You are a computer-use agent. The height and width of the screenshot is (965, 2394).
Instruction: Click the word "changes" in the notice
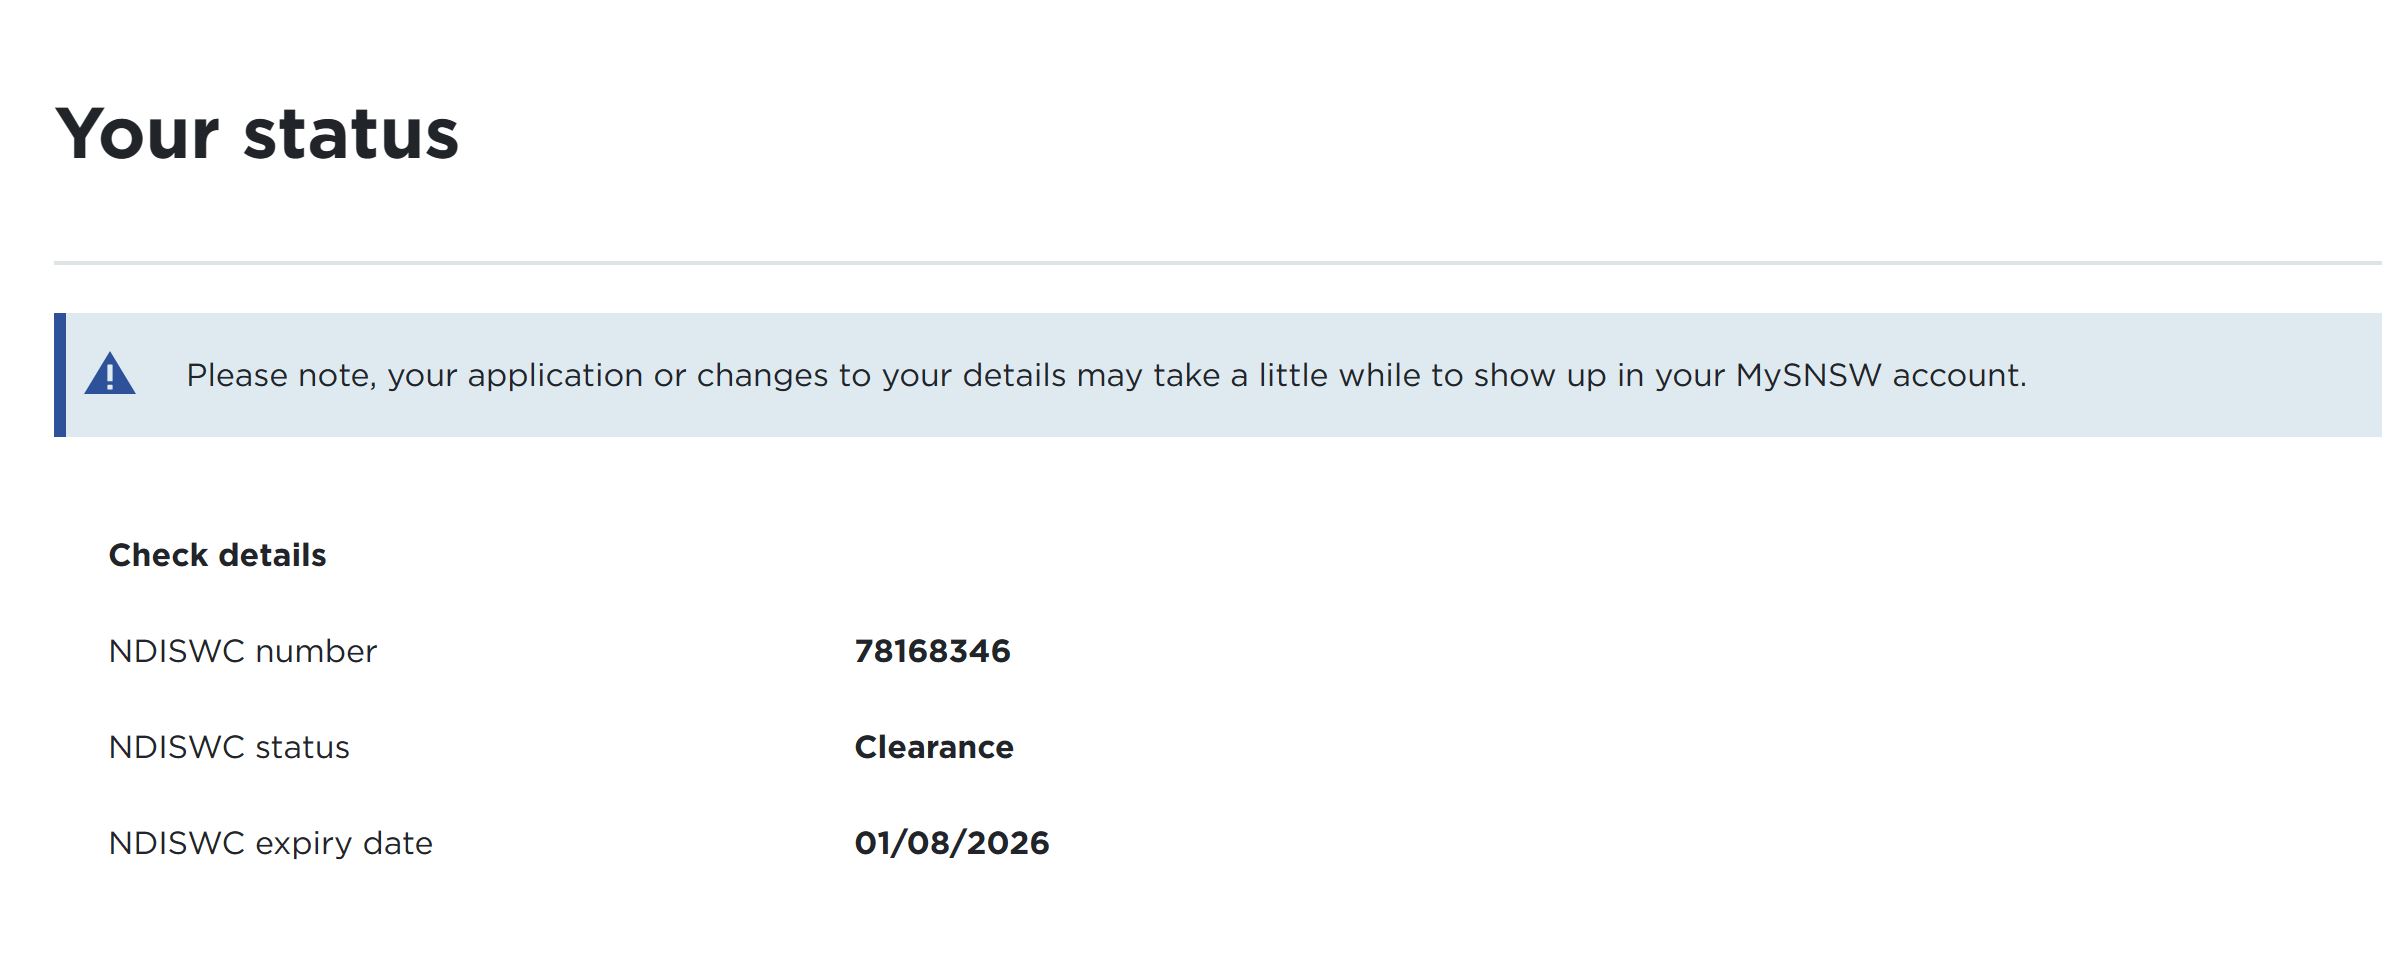762,375
